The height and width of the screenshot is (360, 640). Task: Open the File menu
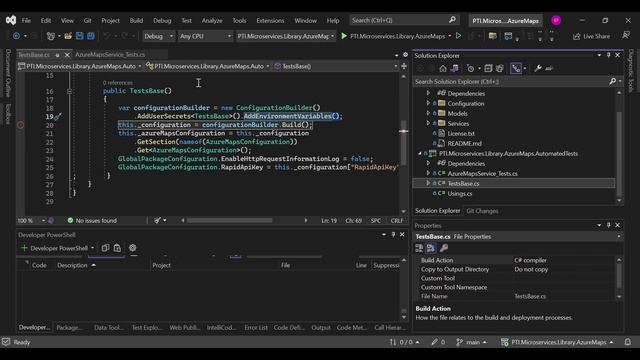pyautogui.click(x=26, y=20)
